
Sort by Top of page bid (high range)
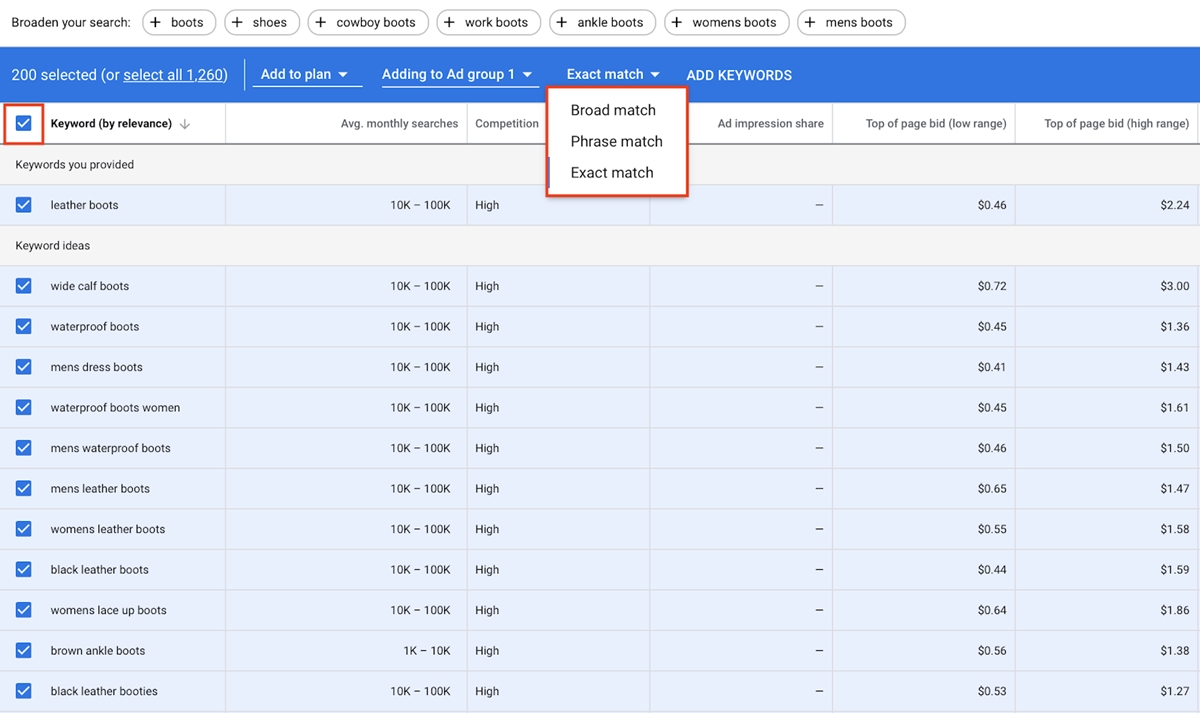click(x=1116, y=124)
